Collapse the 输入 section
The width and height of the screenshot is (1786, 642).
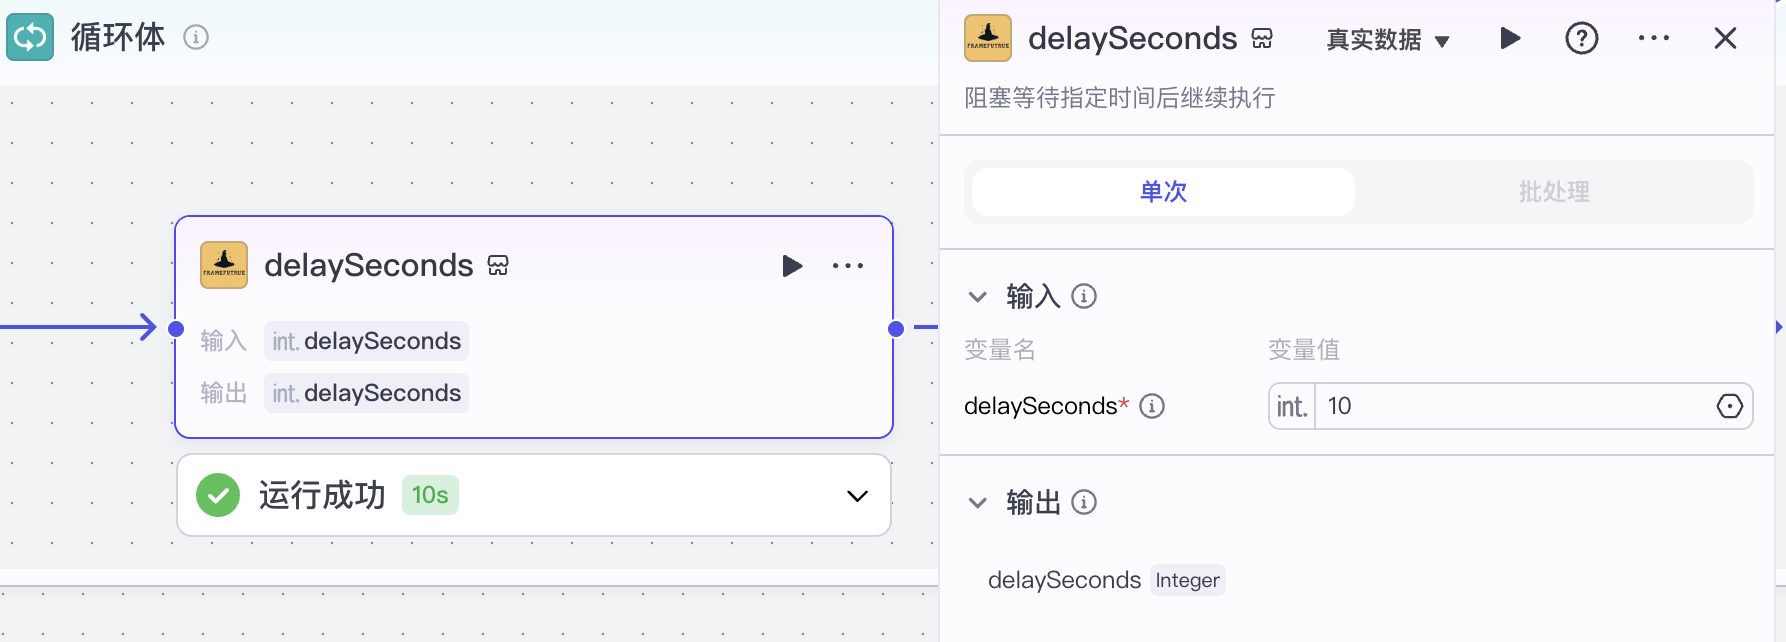[977, 296]
